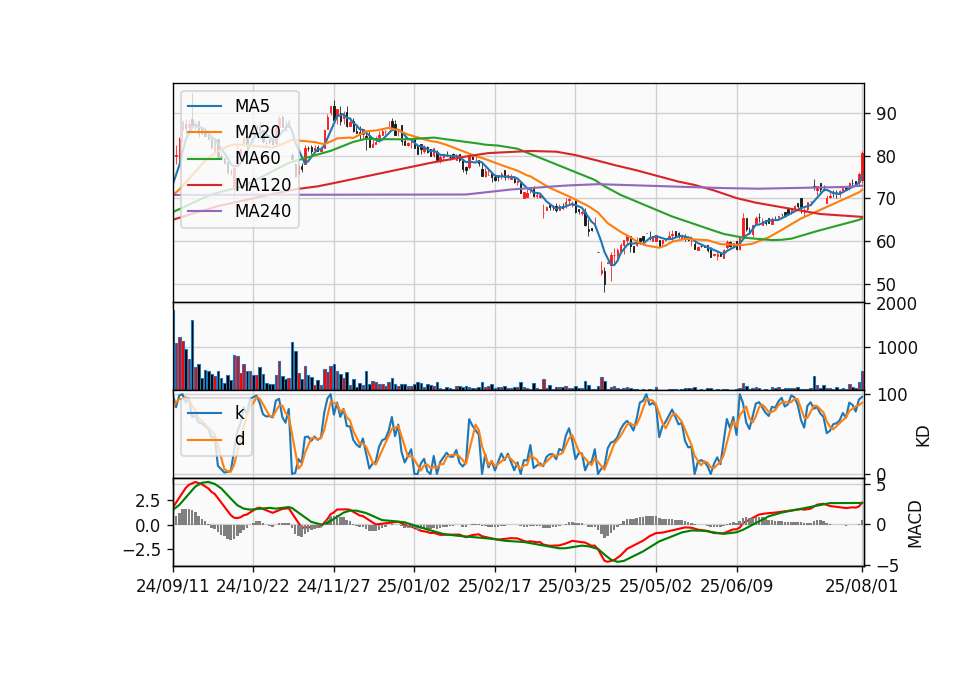This screenshot has height=690, width=960.
Task: Click the volume axis value 2000
Action: 897,304
